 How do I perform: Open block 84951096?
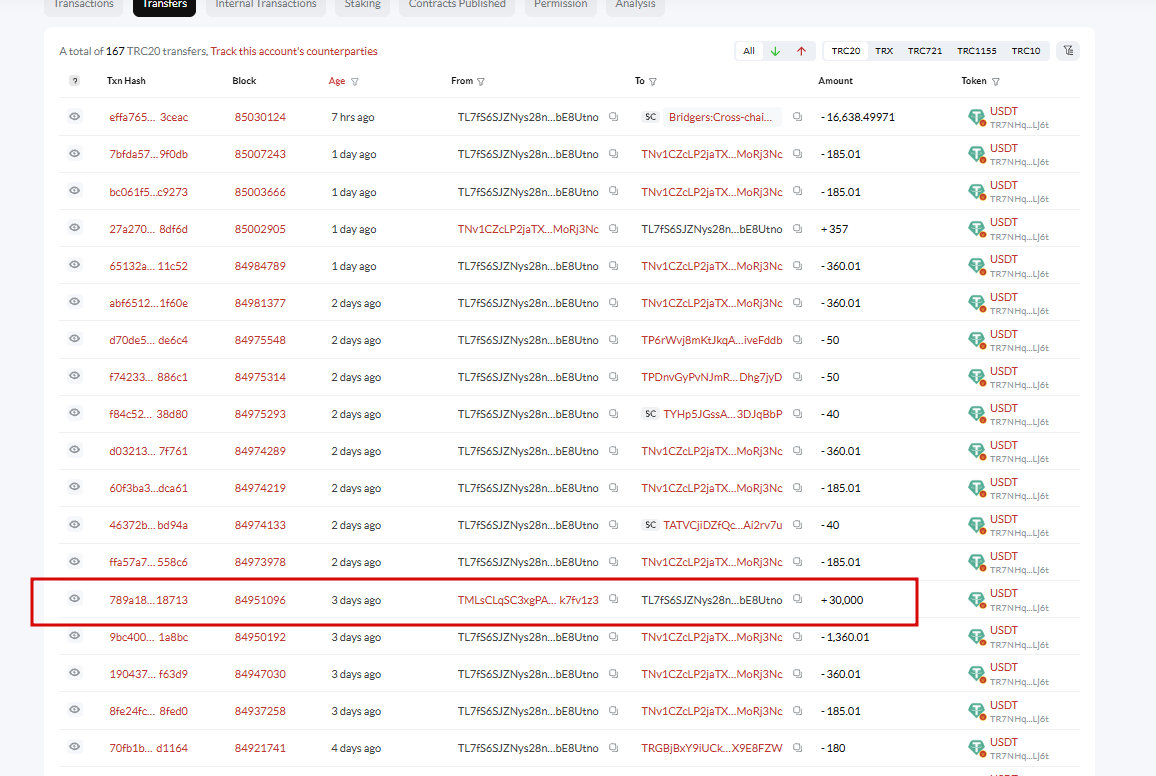(260, 600)
